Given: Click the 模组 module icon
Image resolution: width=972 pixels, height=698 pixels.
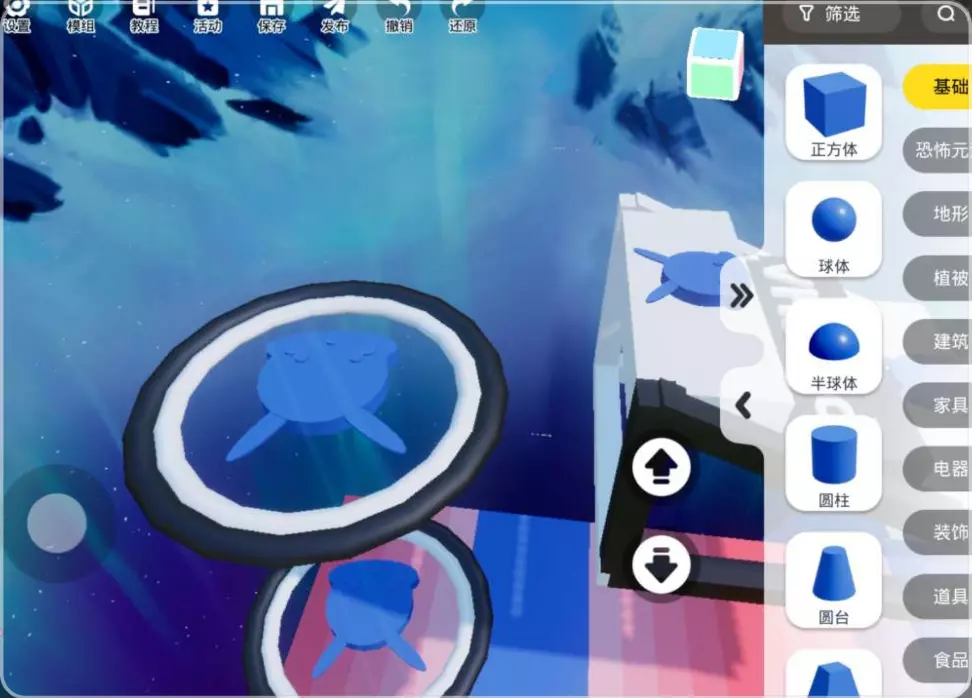Looking at the screenshot, I should click(80, 14).
